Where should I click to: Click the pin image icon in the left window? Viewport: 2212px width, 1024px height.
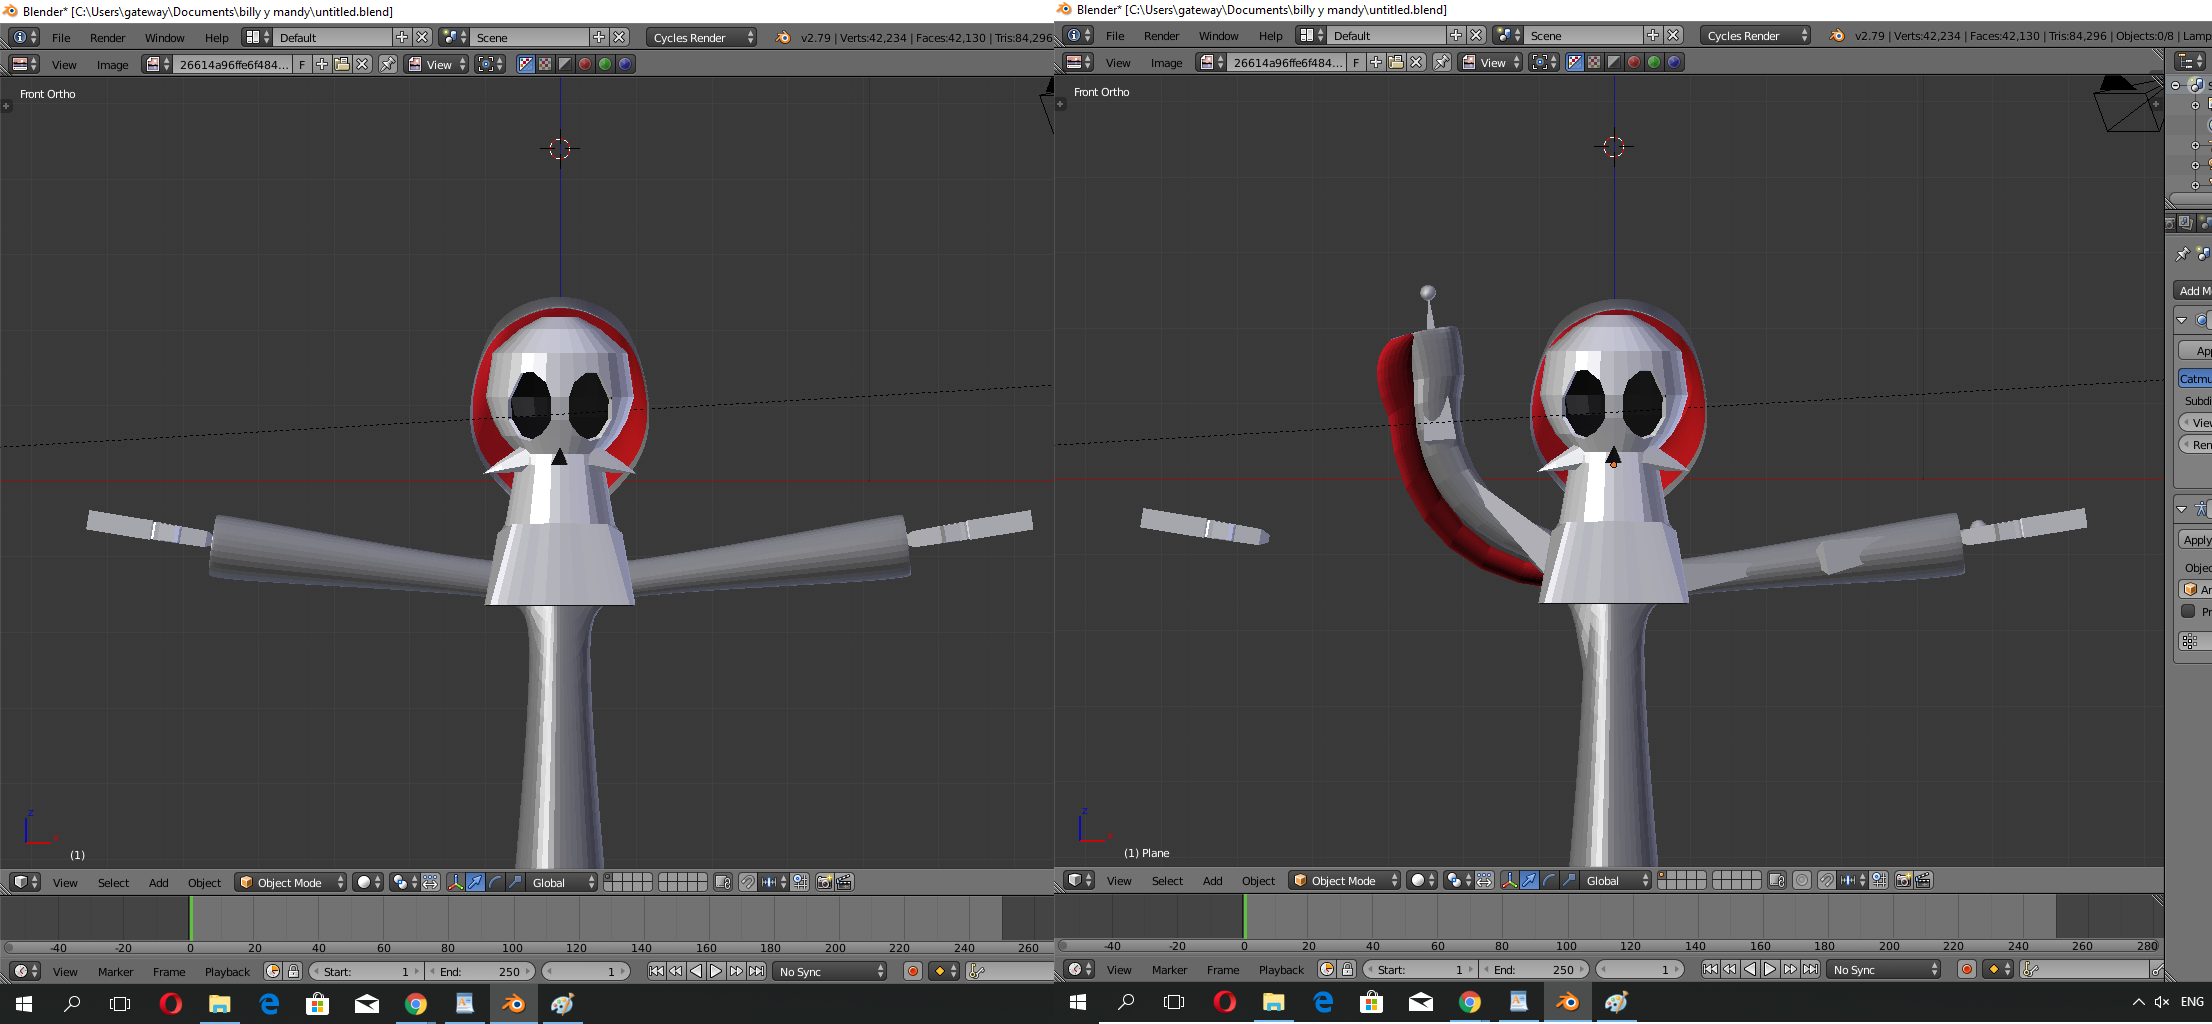388,64
